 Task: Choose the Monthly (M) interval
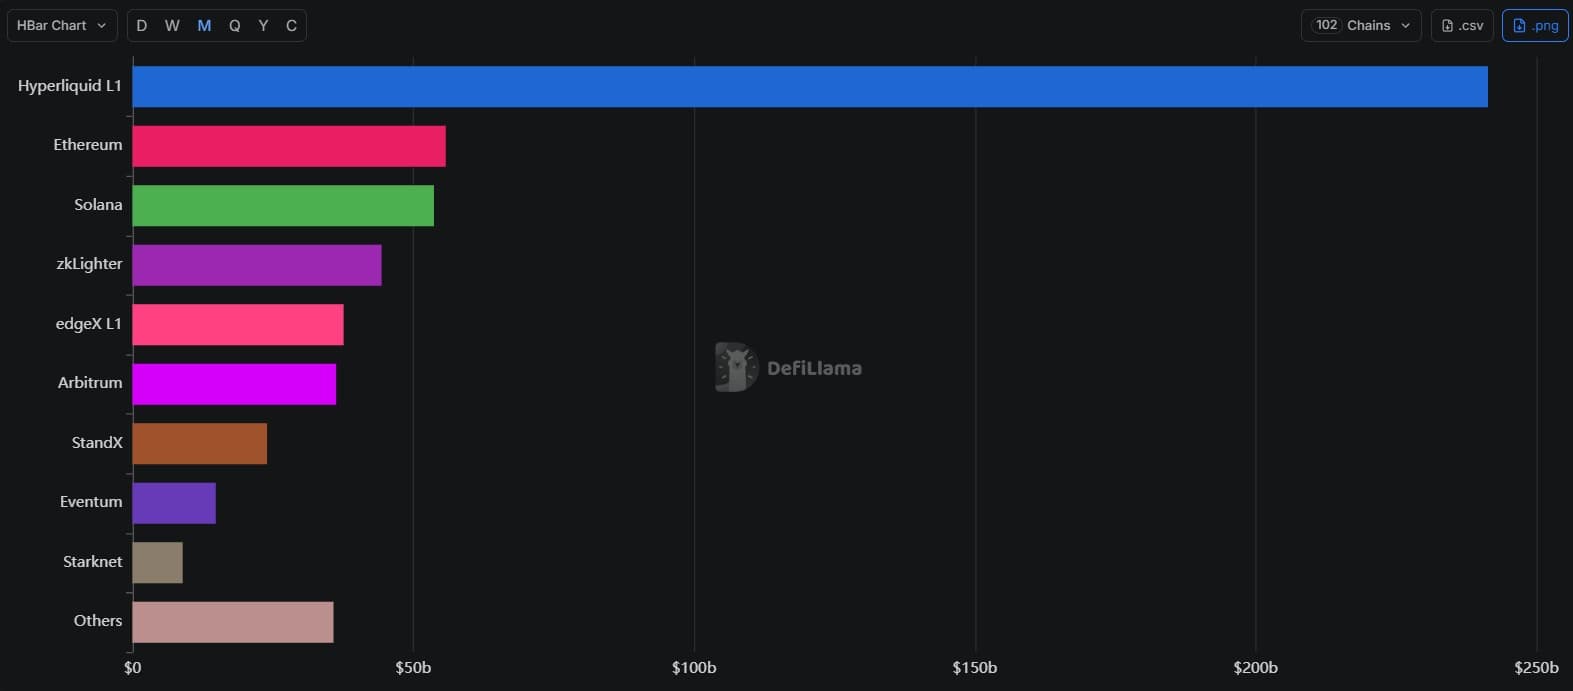(204, 25)
